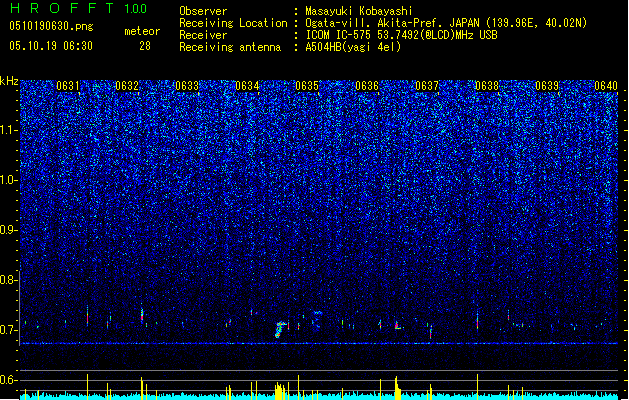Click the 0639 time marker

coord(547,86)
